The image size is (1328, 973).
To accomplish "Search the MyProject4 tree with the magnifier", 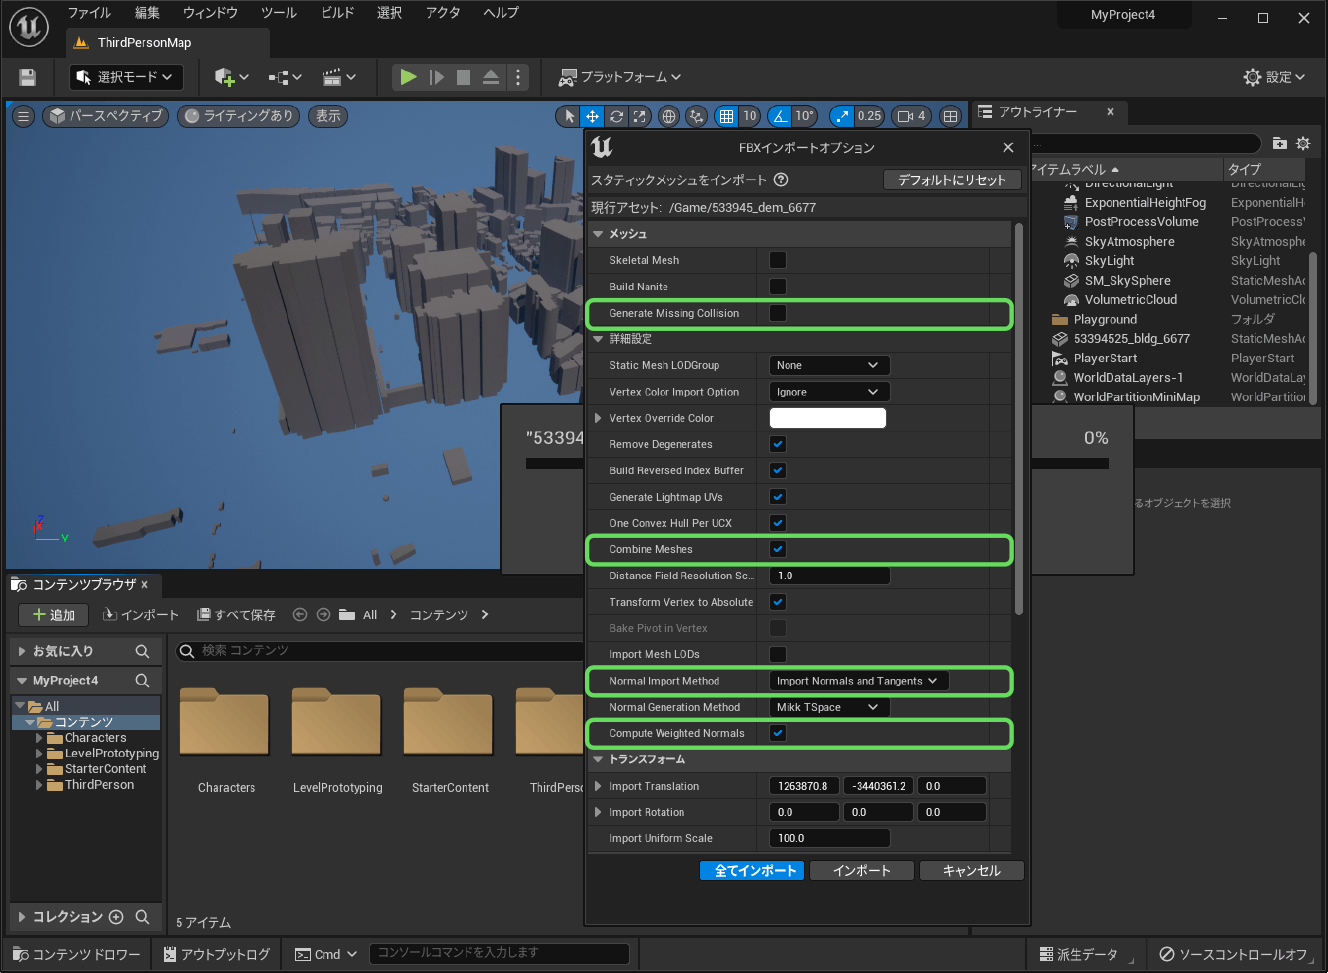I will [142, 681].
